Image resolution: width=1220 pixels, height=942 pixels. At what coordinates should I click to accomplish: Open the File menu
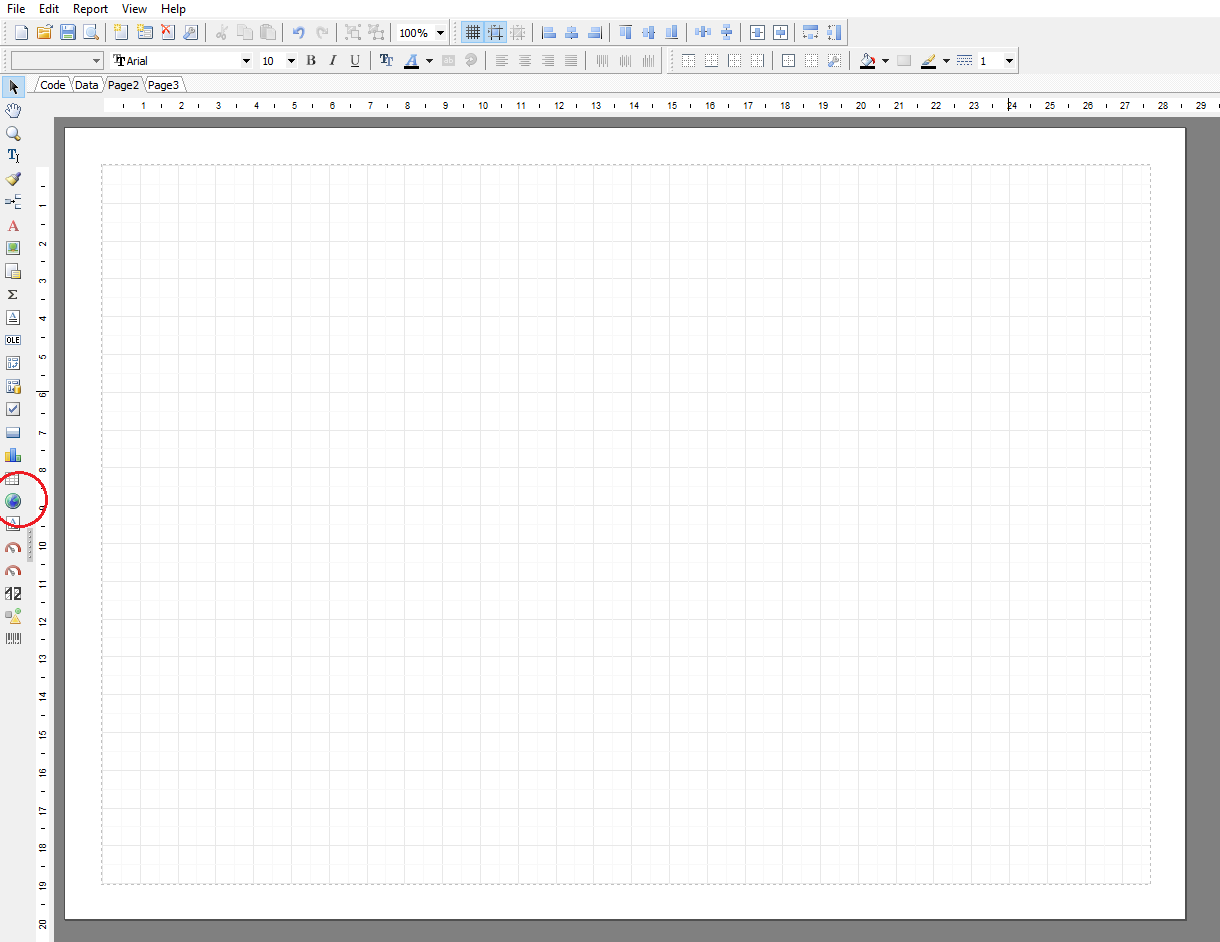[x=16, y=9]
